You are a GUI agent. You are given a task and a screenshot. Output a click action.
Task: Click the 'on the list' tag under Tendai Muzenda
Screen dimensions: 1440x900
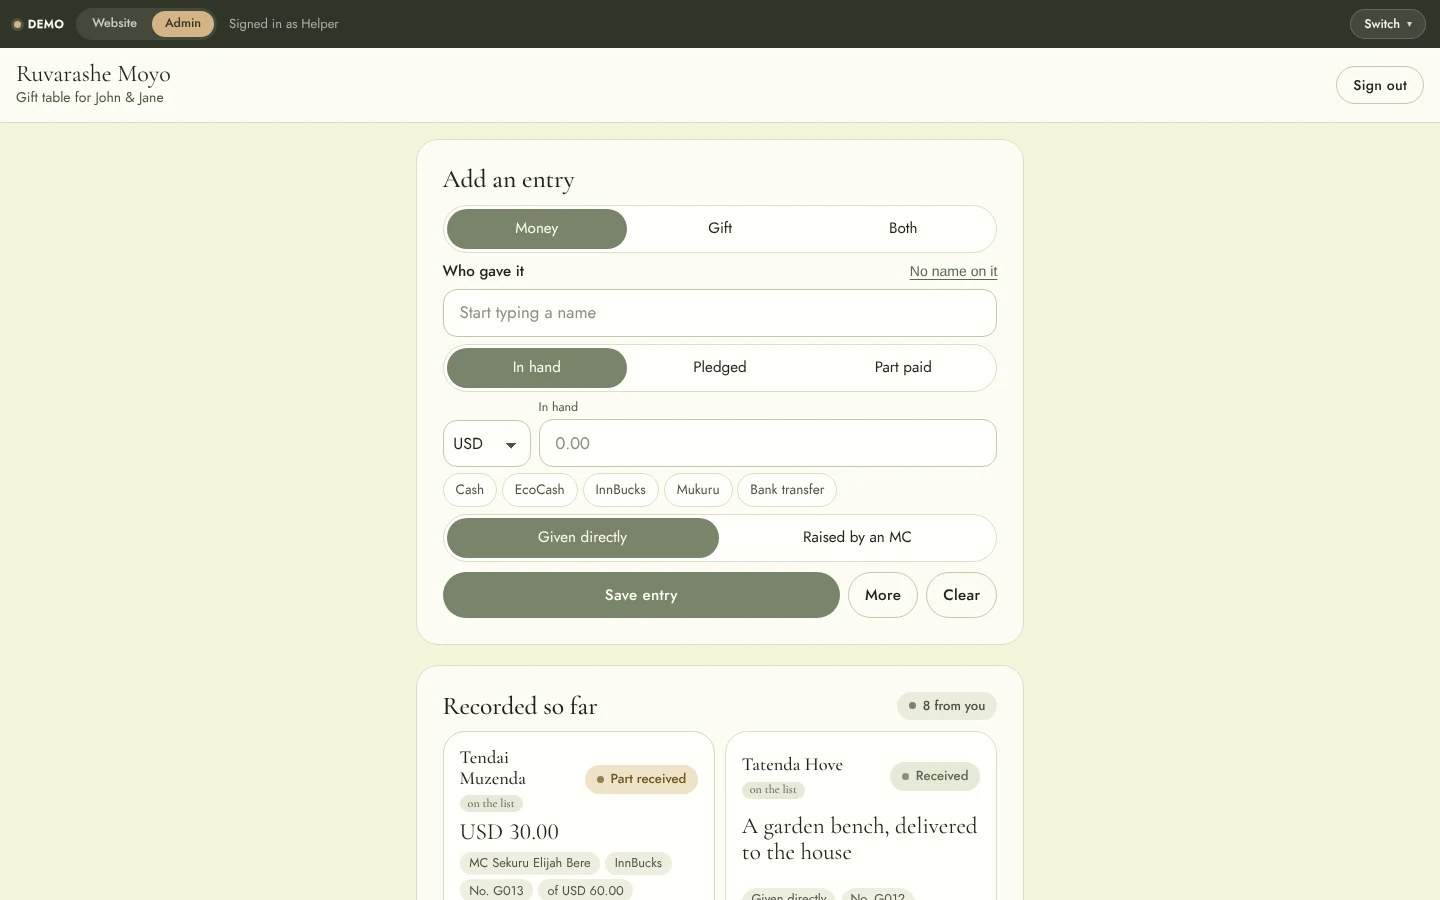(491, 804)
